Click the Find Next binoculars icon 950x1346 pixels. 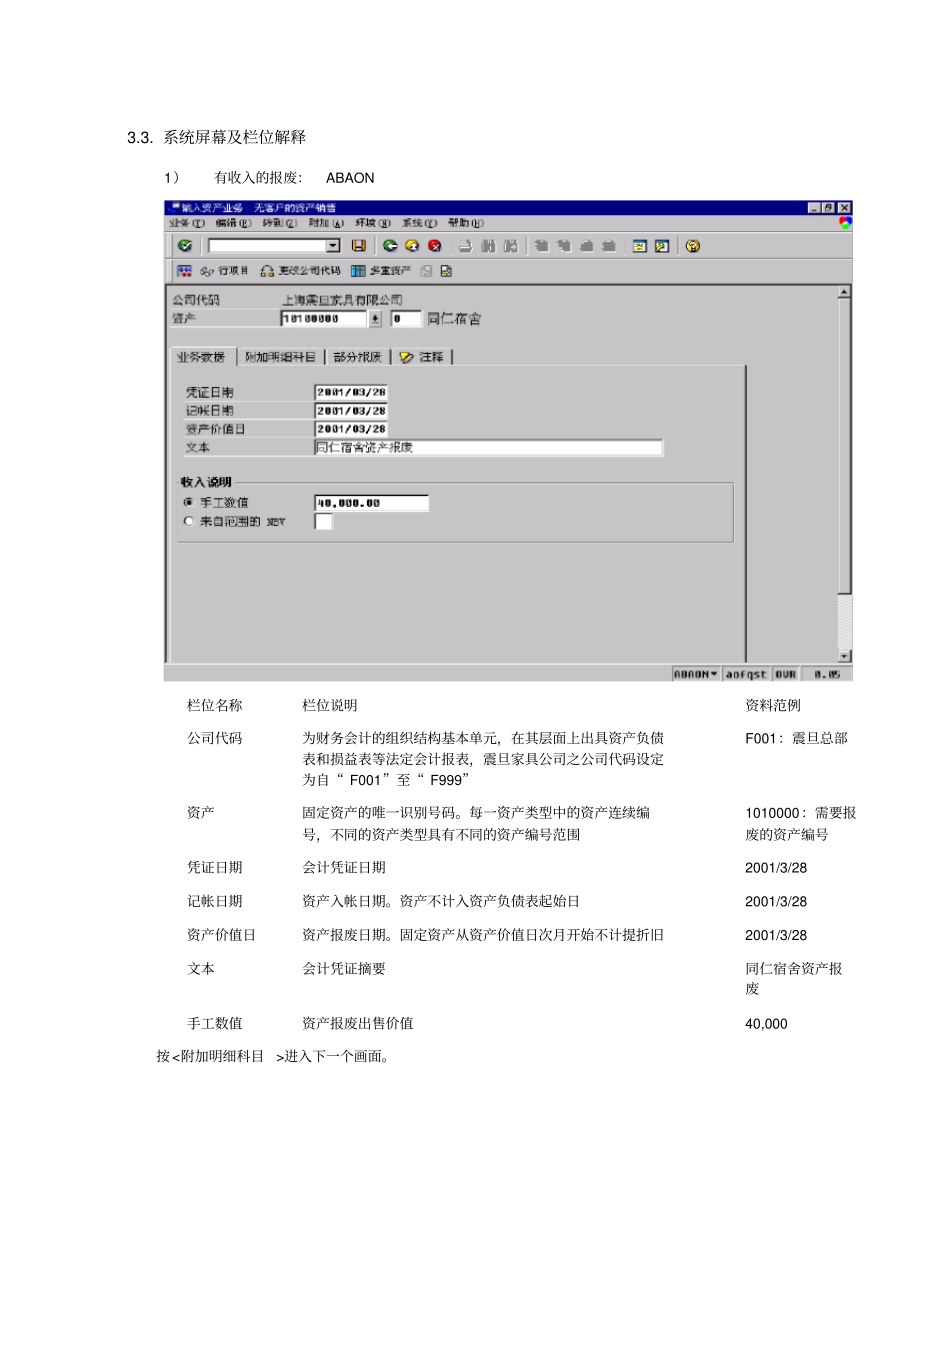pos(511,246)
